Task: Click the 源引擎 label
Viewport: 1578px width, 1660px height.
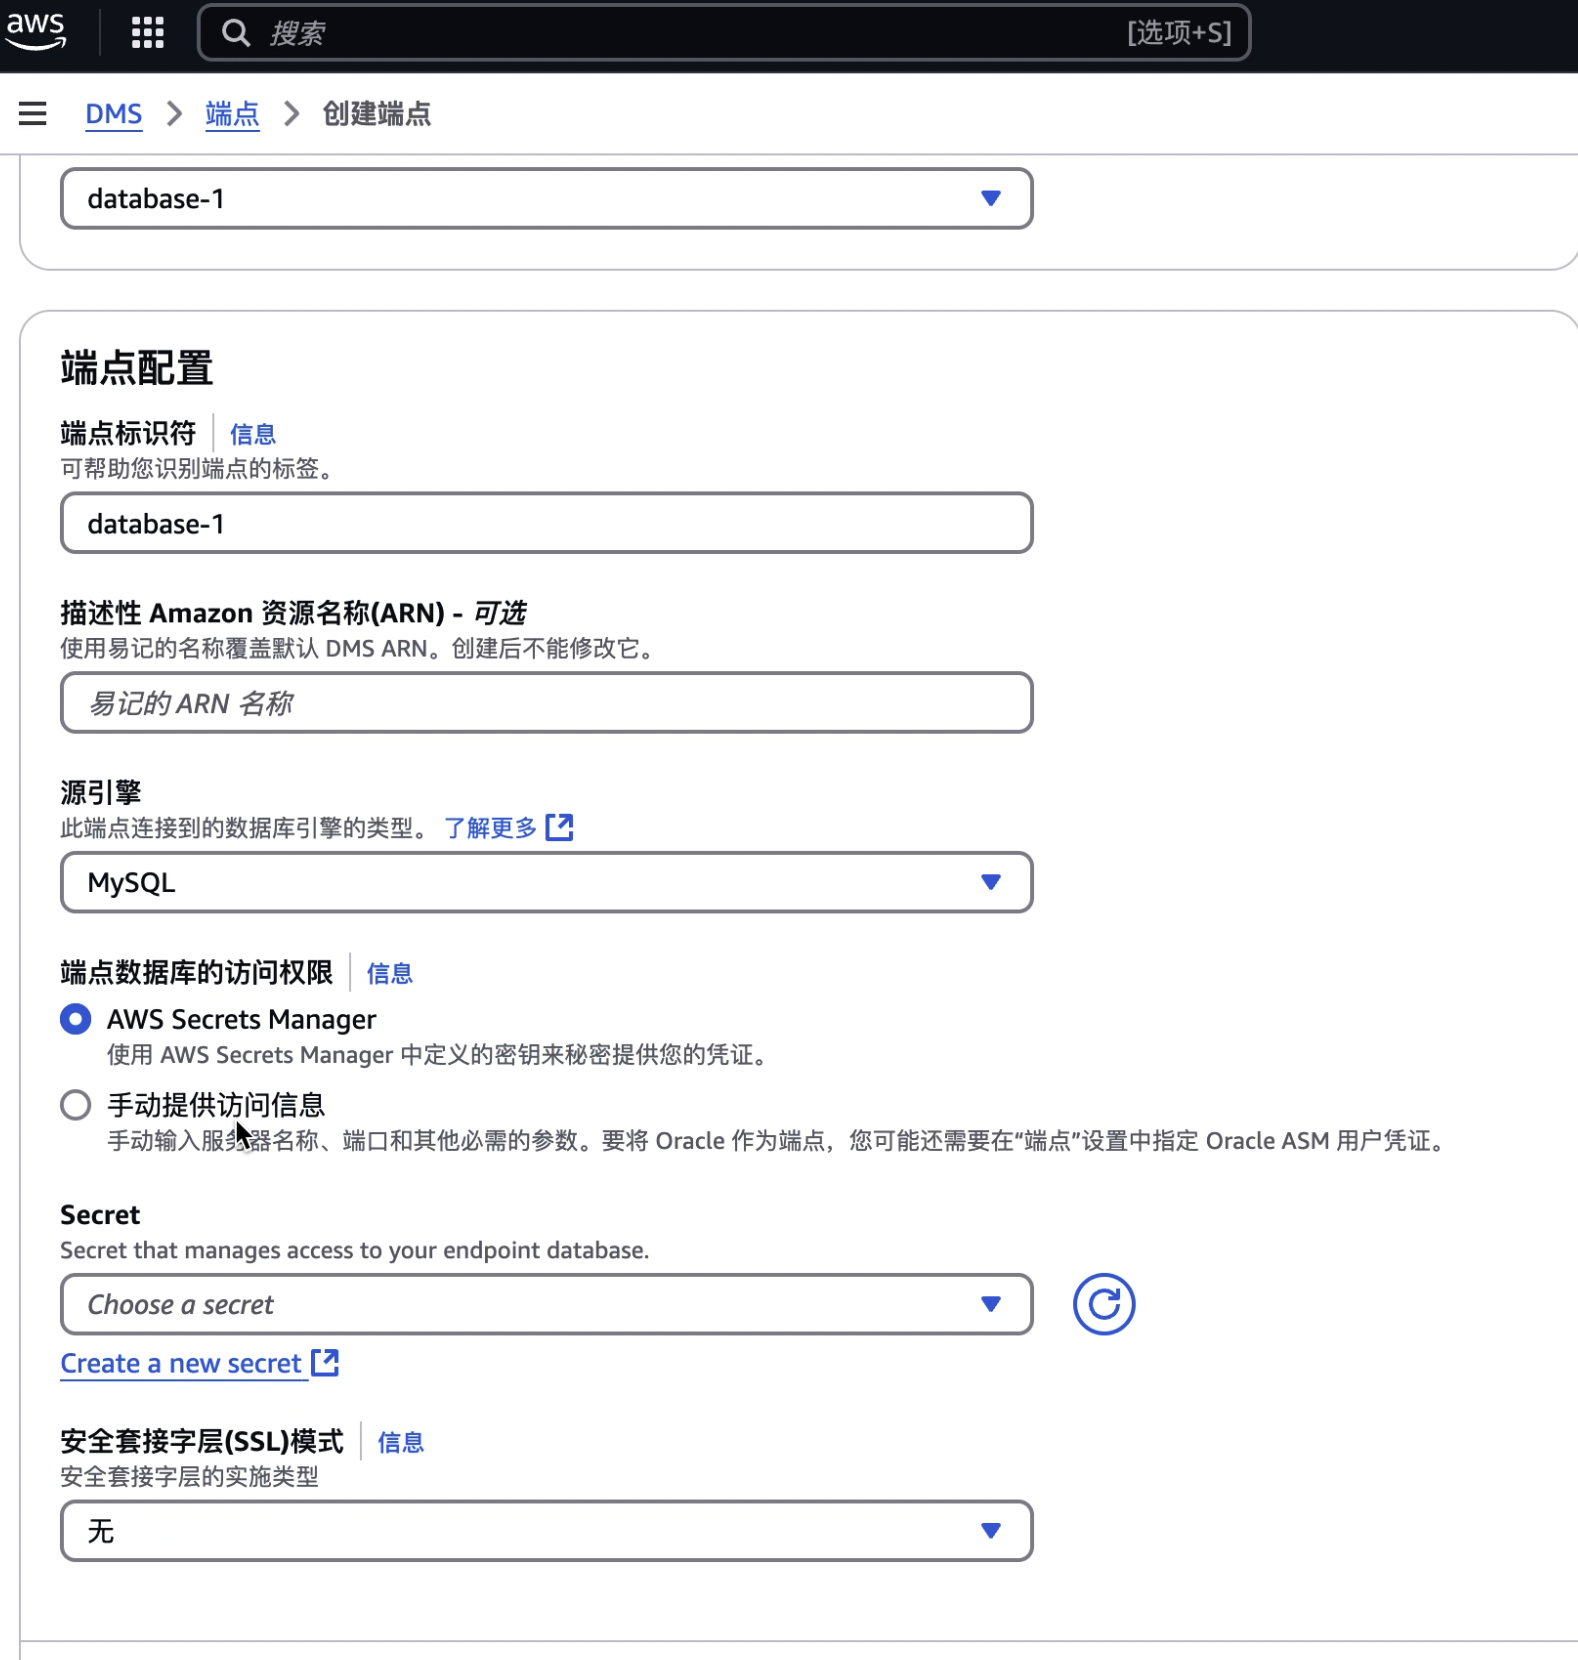Action: point(101,792)
